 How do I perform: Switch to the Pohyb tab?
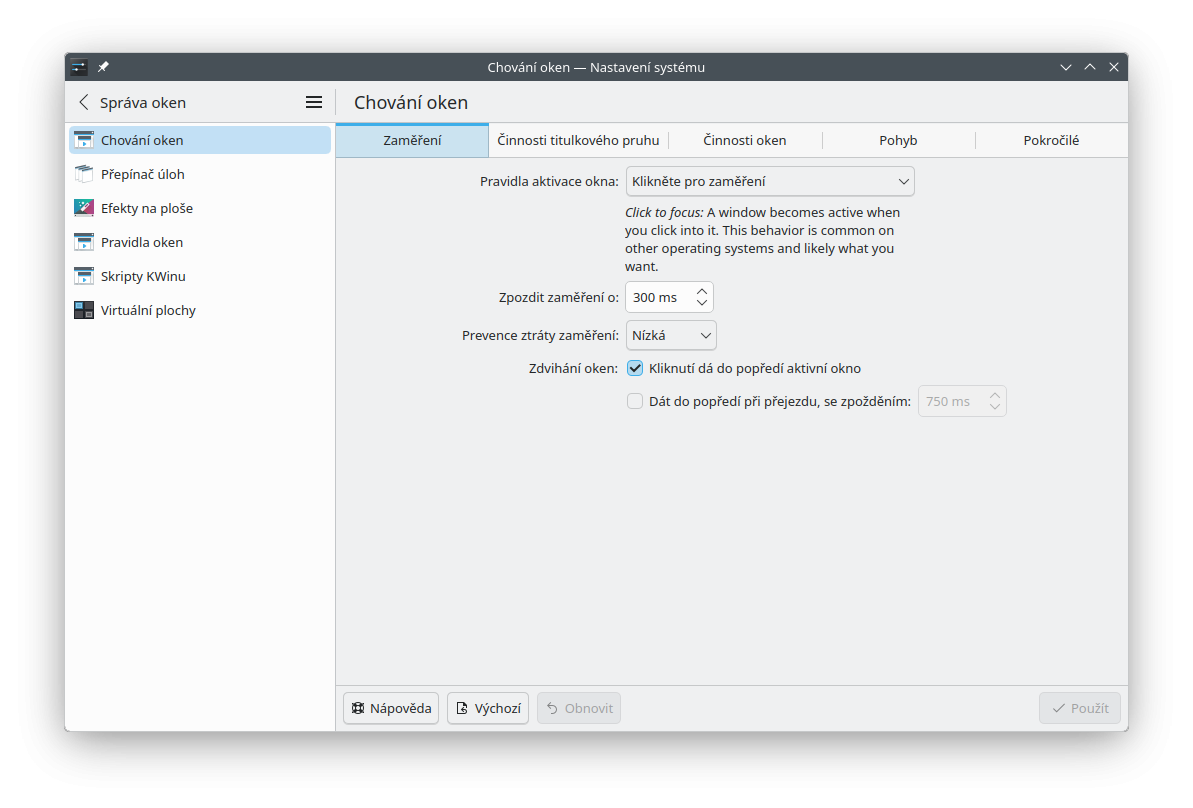click(898, 140)
